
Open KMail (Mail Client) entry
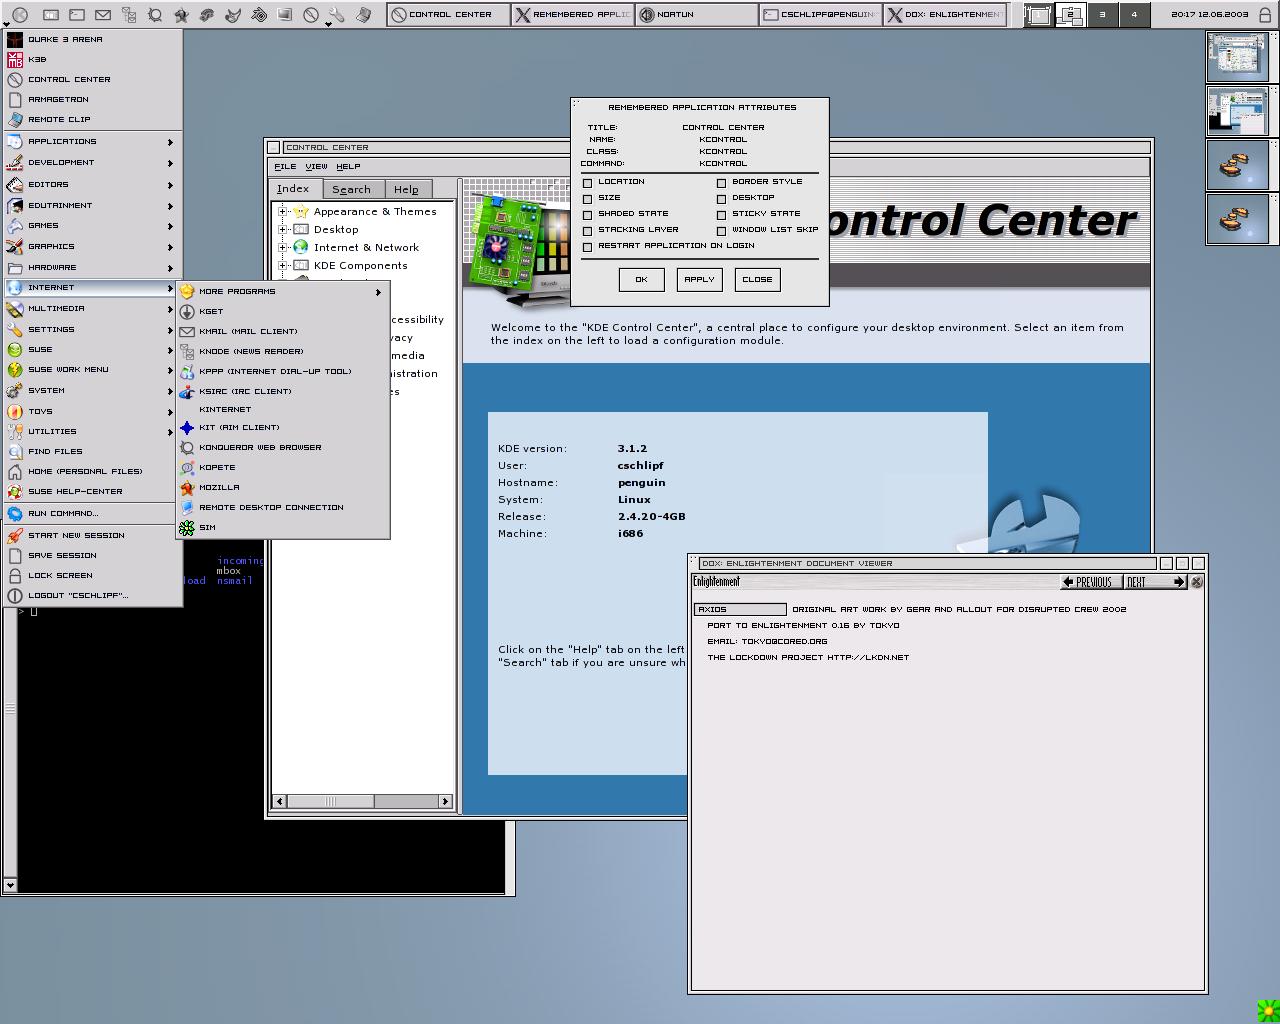(x=282, y=331)
